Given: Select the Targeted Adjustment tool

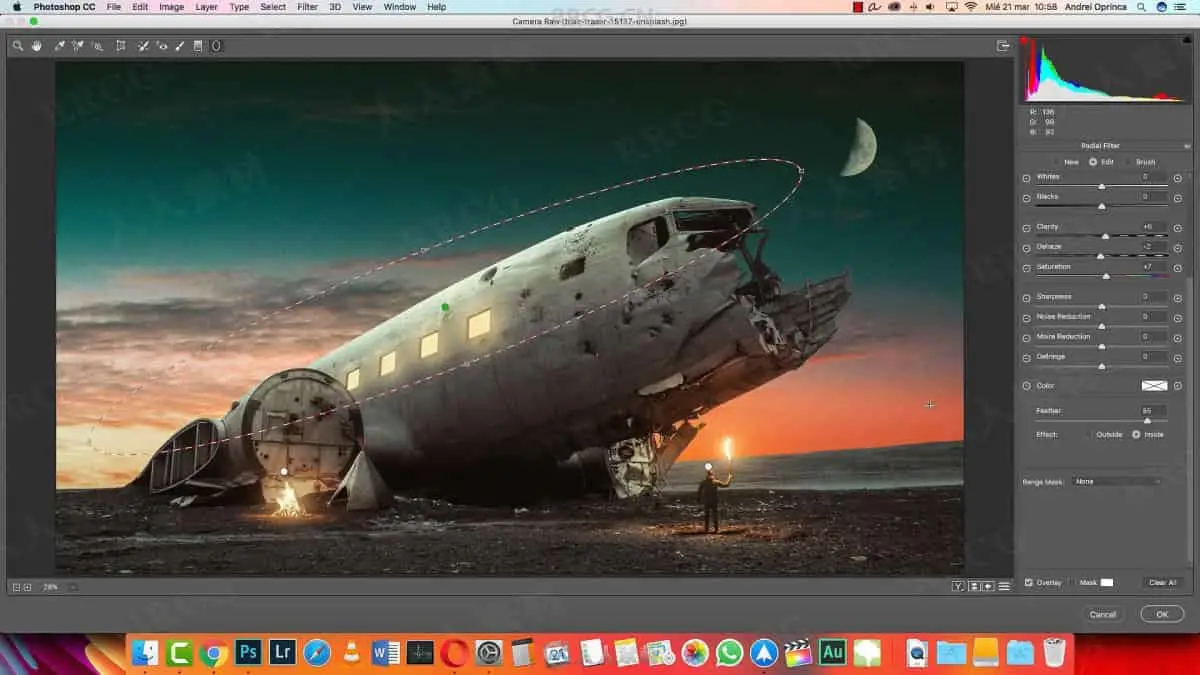Looking at the screenshot, I should click(97, 46).
